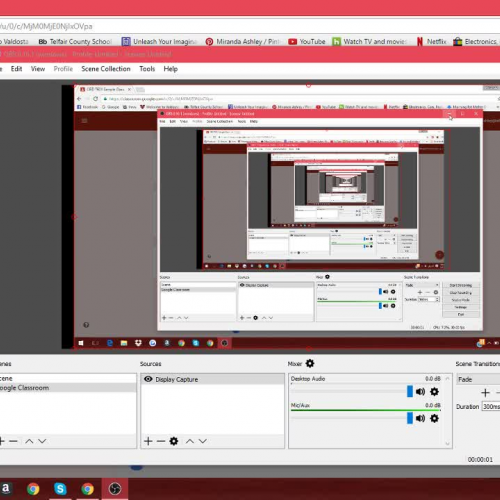This screenshot has width=500, height=500.
Task: Click the Chrome address bar URL
Action: click(46, 26)
